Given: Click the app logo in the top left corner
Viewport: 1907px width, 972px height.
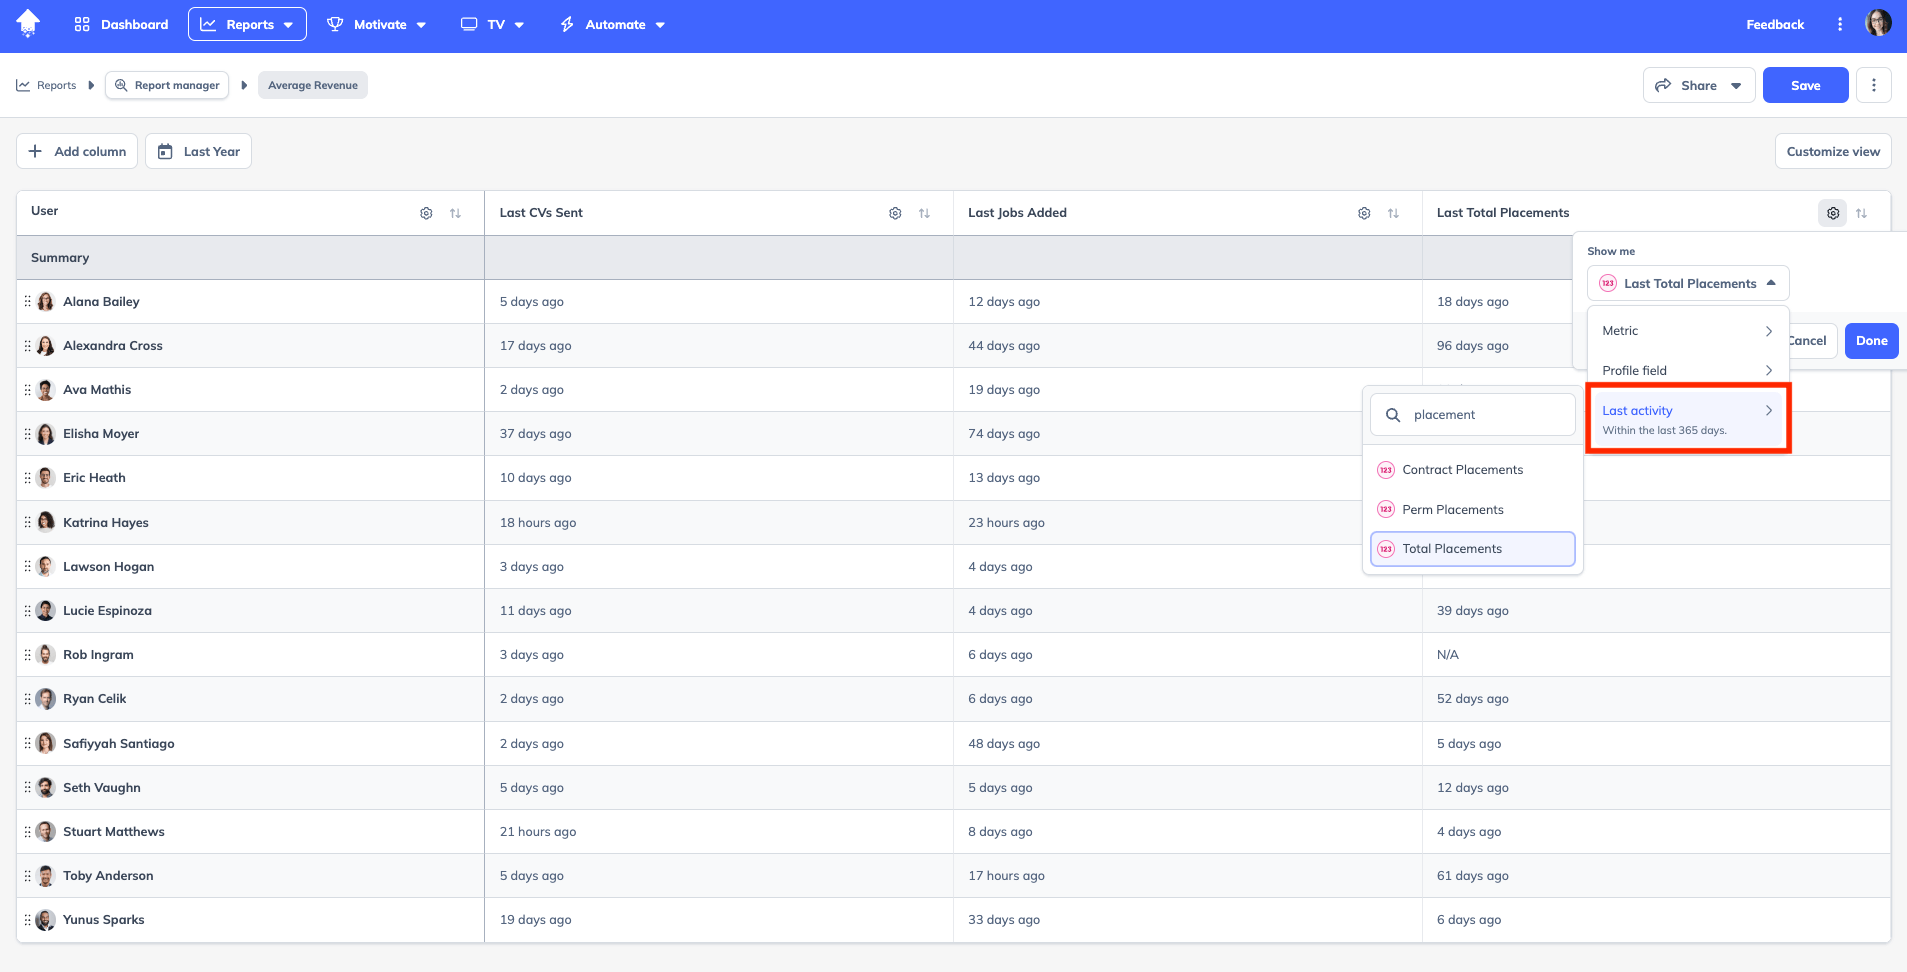Looking at the screenshot, I should tap(28, 23).
